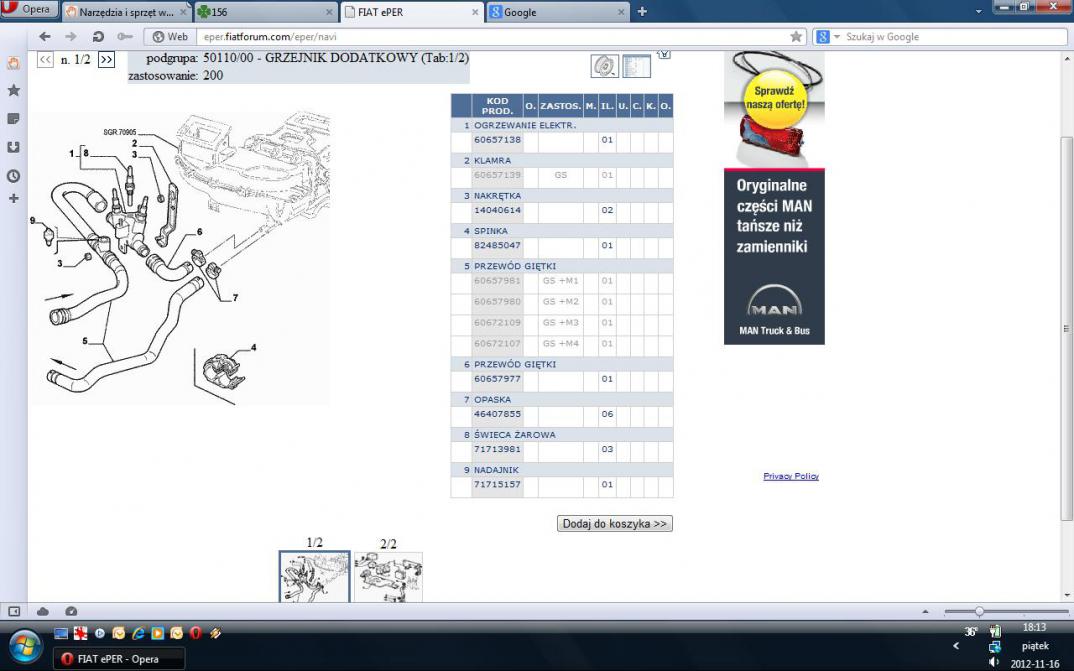Screen dimensions: 1074x671
Task: Focus the address bar URL
Action: (x=493, y=37)
